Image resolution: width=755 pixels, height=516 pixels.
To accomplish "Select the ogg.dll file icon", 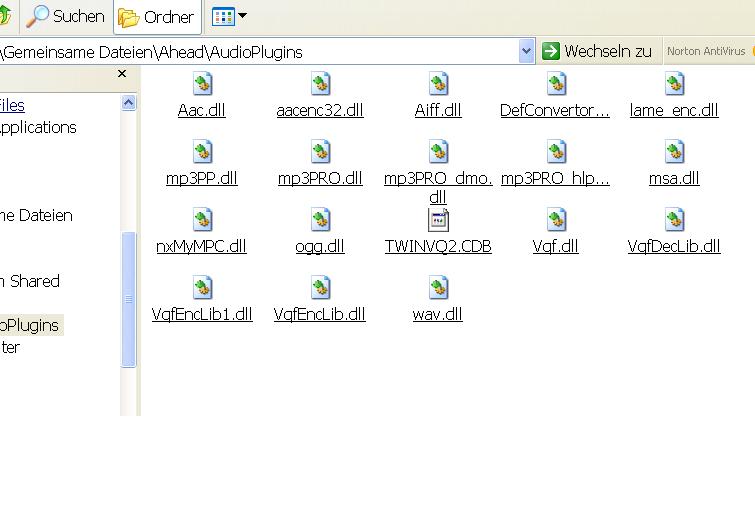I will coord(320,219).
